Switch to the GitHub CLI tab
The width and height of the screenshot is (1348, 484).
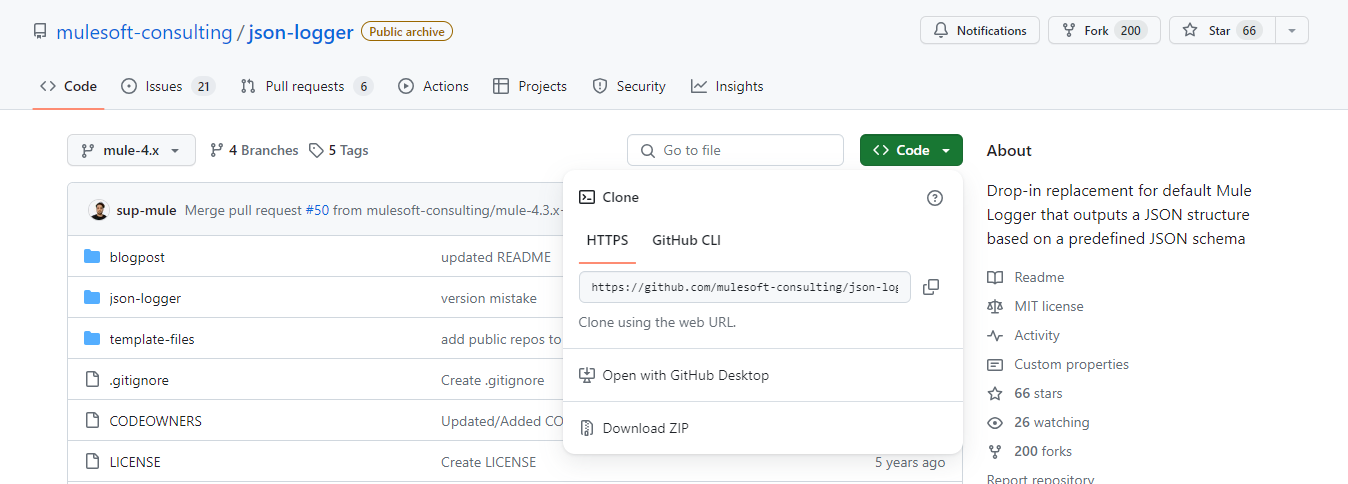(686, 240)
